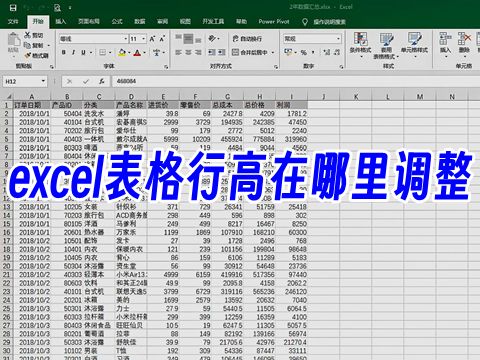
Task: Select column K header
Action: tap(356, 97)
